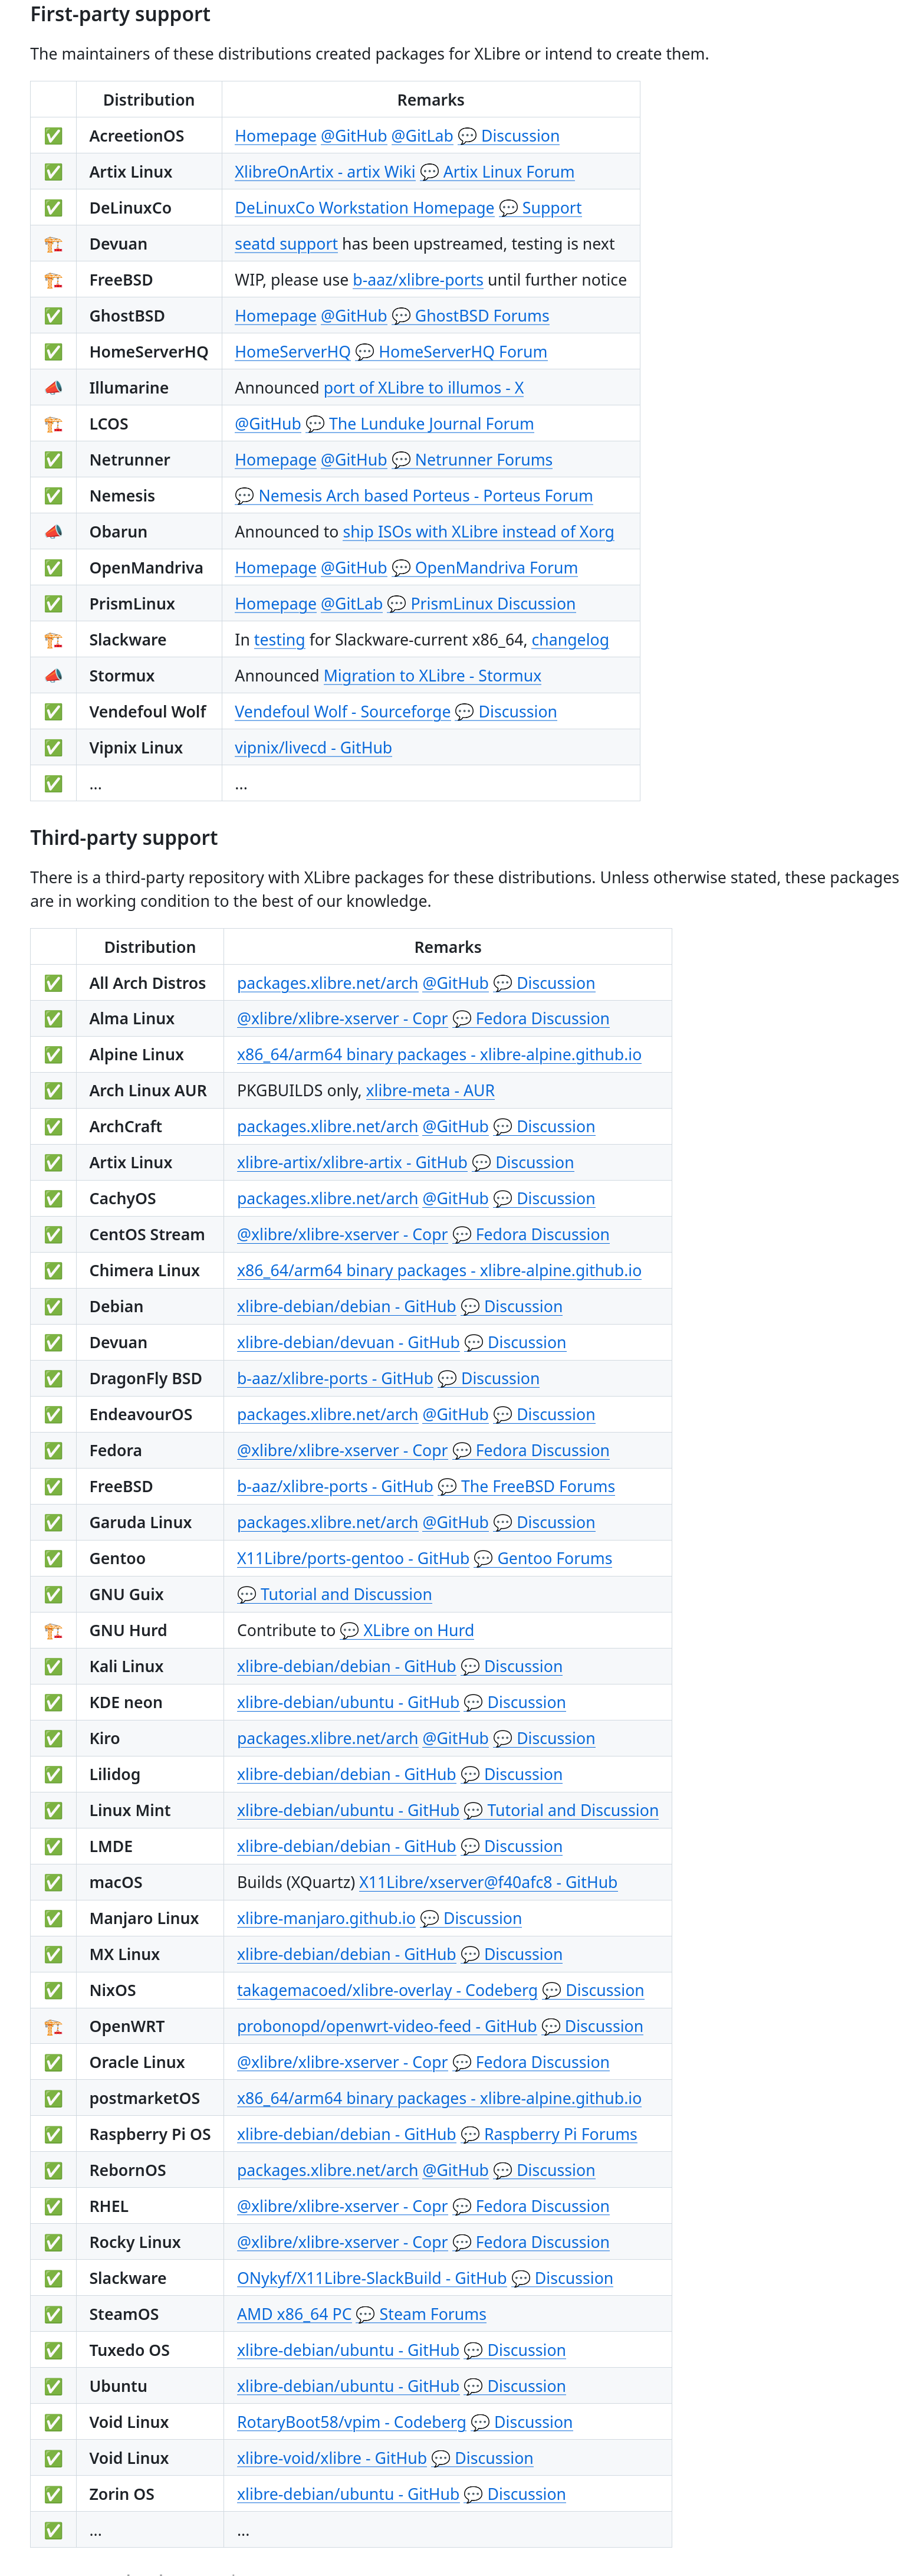Screen dimensions: 917x2576
Task: Open takagemacoed/xlibre-overlay - Codeberg link
Action: coord(387,1991)
